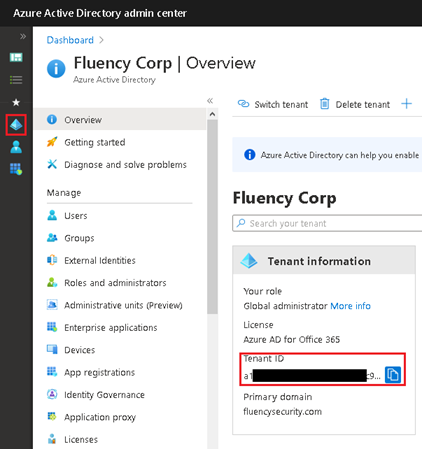Click the Delete tenant trash icon
The width and height of the screenshot is (422, 449).
pyautogui.click(x=324, y=104)
